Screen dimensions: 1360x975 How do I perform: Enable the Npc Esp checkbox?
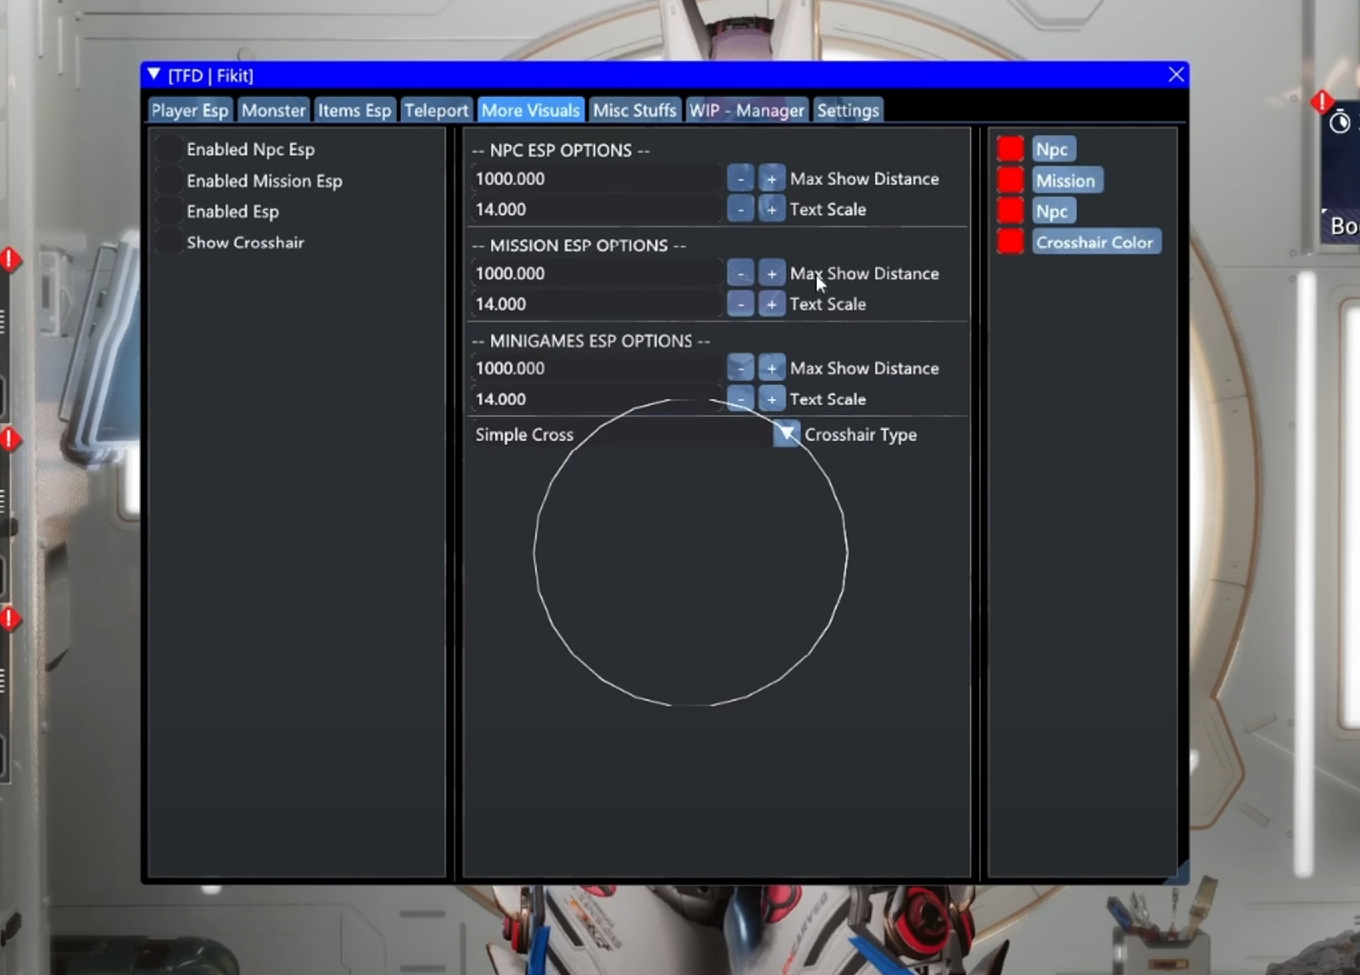pos(169,150)
